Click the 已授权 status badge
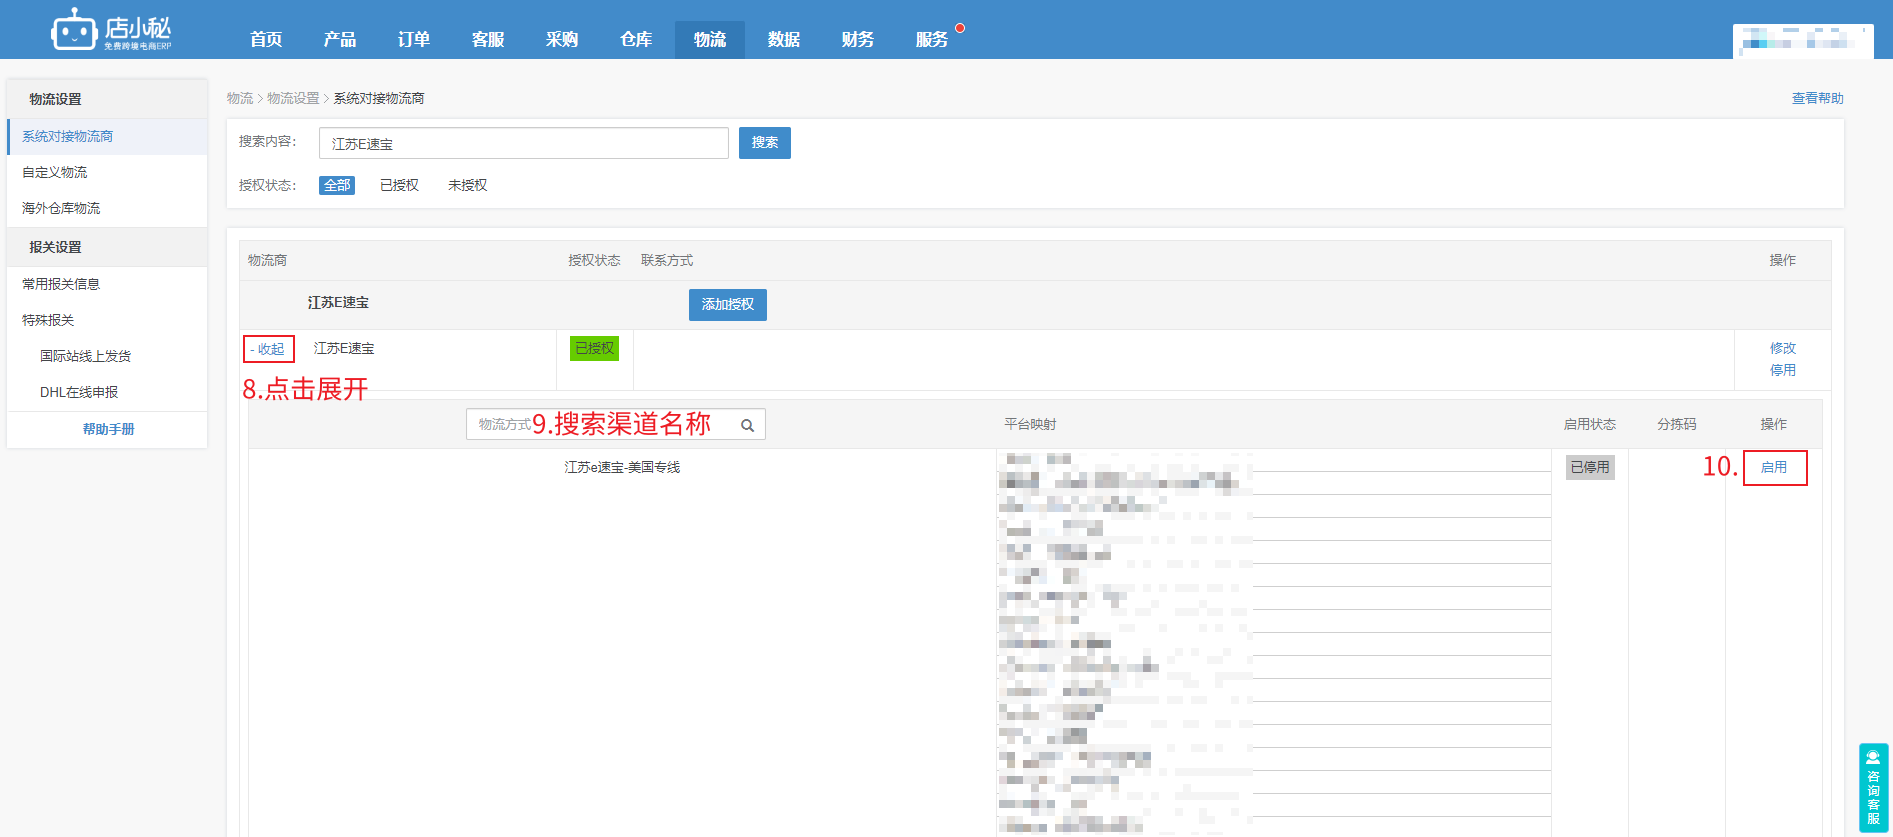The image size is (1893, 837). click(x=594, y=348)
